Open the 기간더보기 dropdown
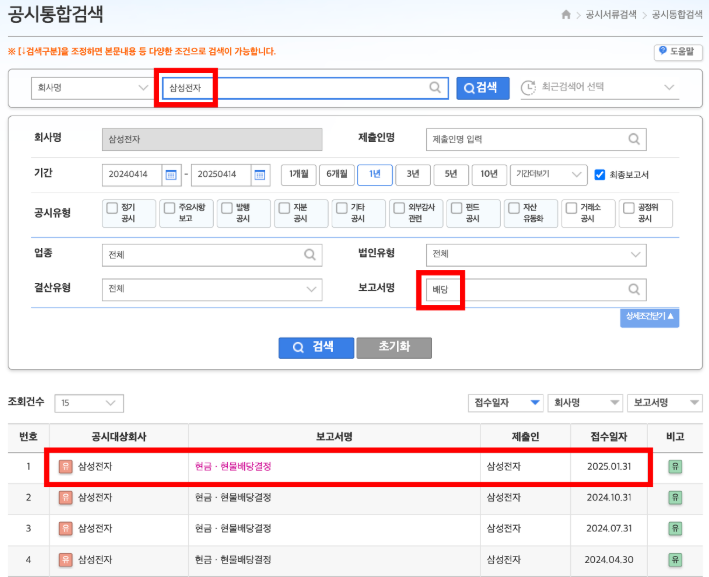The width and height of the screenshot is (709, 577). click(548, 175)
